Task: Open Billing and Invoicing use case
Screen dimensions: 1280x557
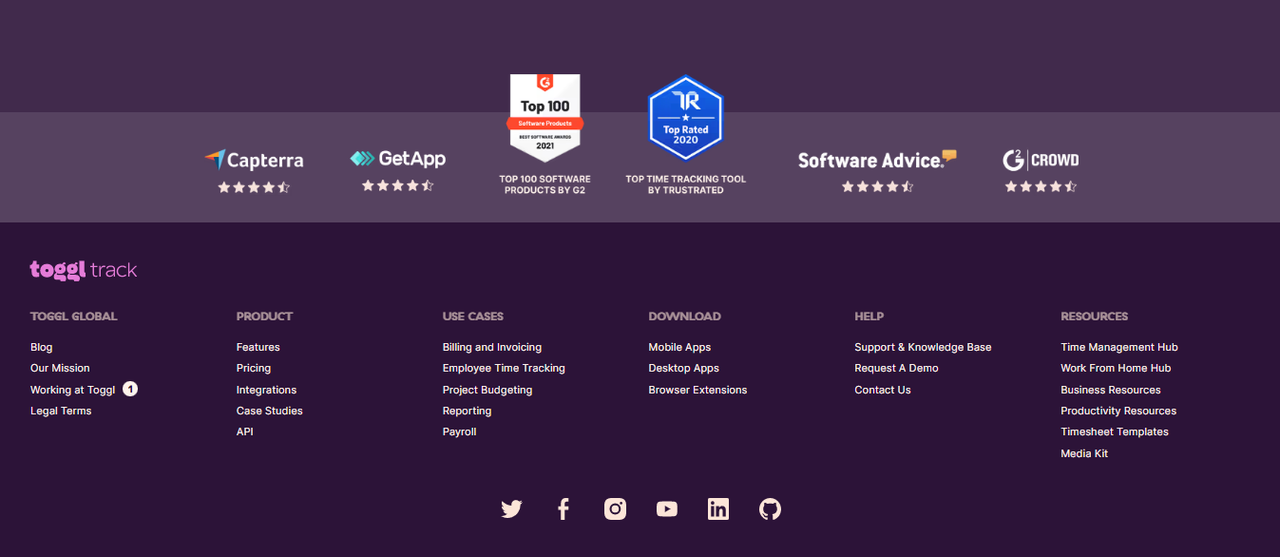Action: point(492,347)
